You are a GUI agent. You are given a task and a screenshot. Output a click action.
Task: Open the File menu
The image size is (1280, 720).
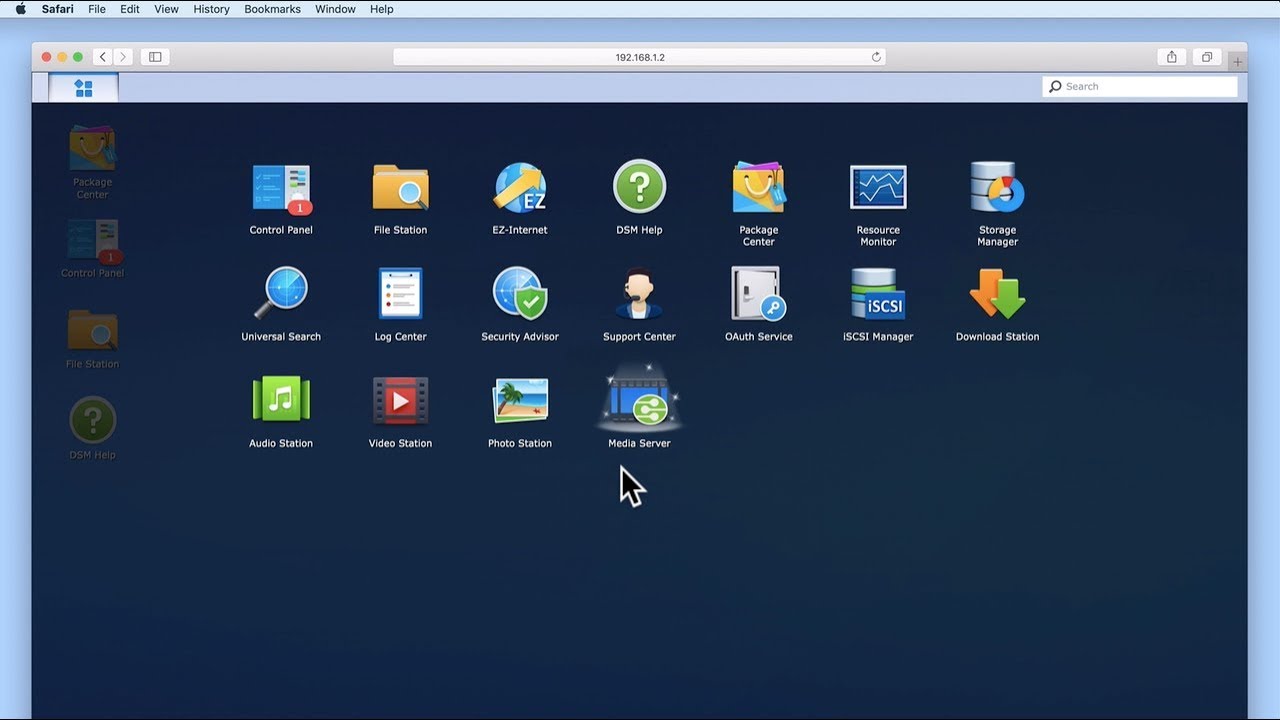pyautogui.click(x=97, y=9)
